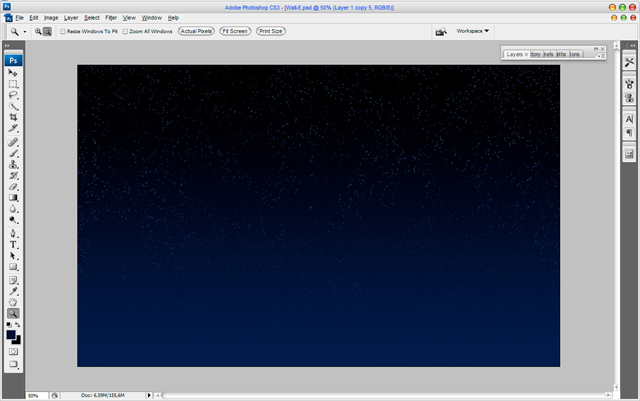The height and width of the screenshot is (401, 640).
Task: Select the Eyedropper tool
Action: [13, 291]
